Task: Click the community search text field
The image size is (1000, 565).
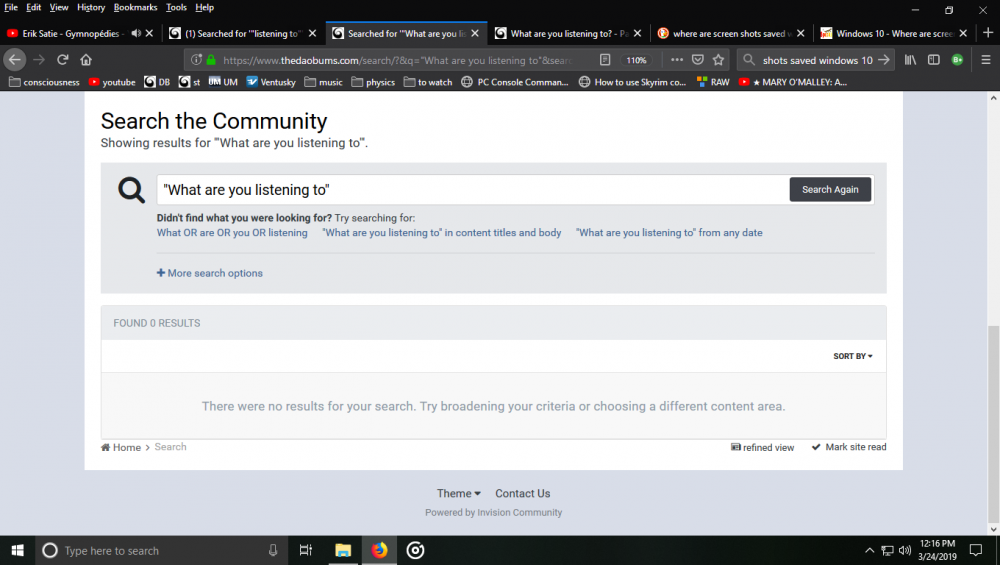Action: (x=472, y=190)
